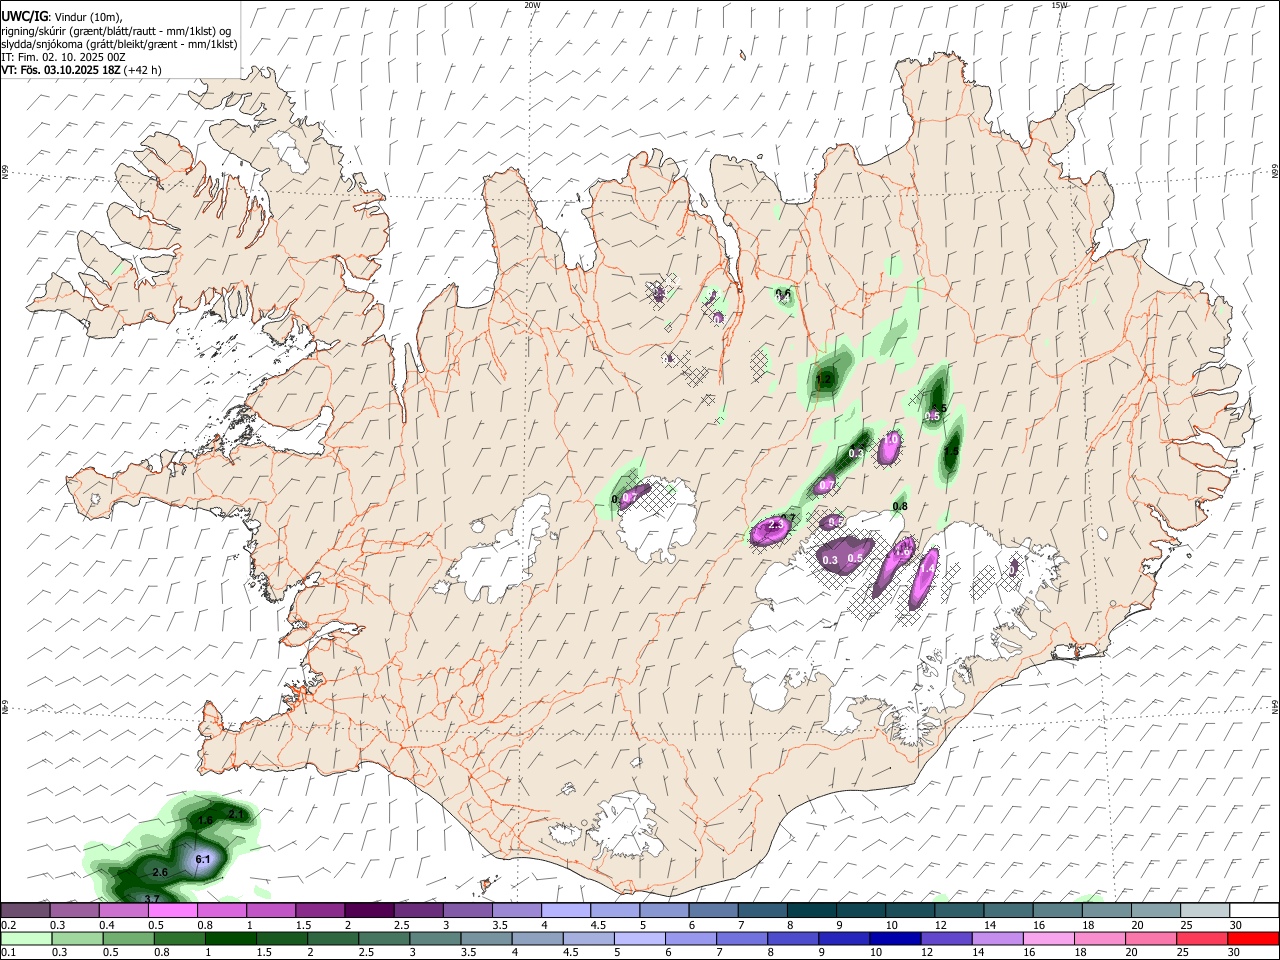Click the rain legend line 'rigning/skúrir'
1280x960 pixels.
pyautogui.click(x=33, y=30)
